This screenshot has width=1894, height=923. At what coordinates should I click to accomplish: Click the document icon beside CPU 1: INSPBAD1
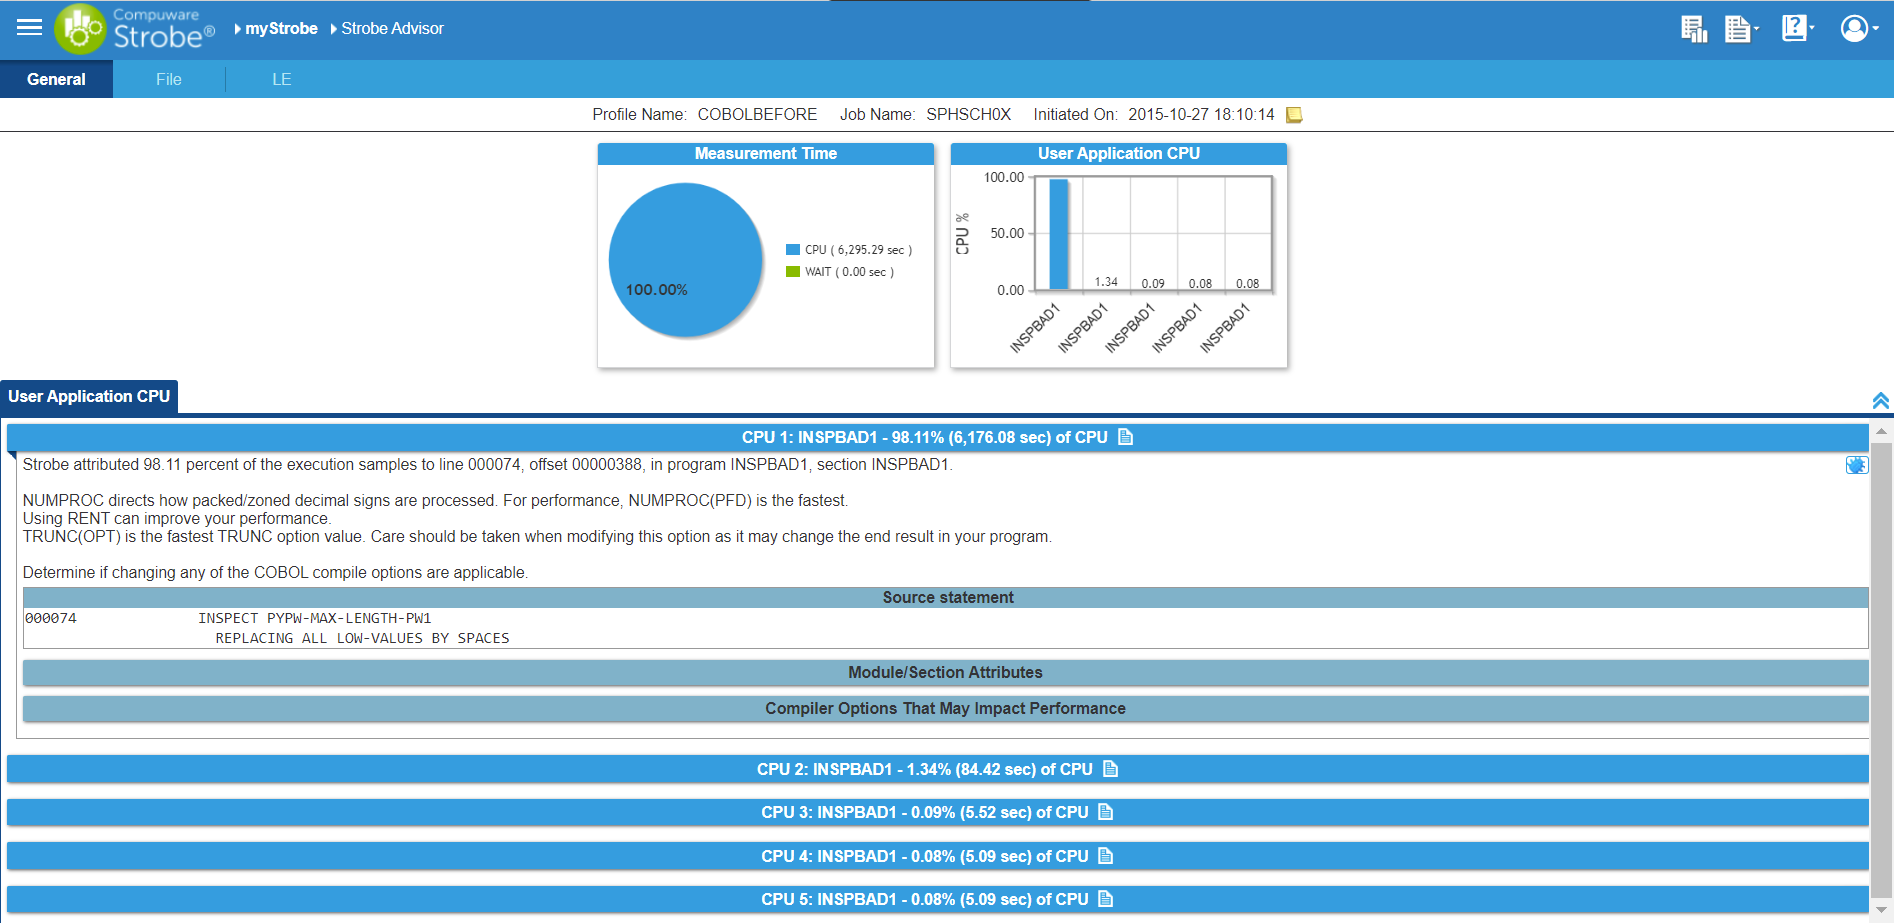[x=1126, y=437]
